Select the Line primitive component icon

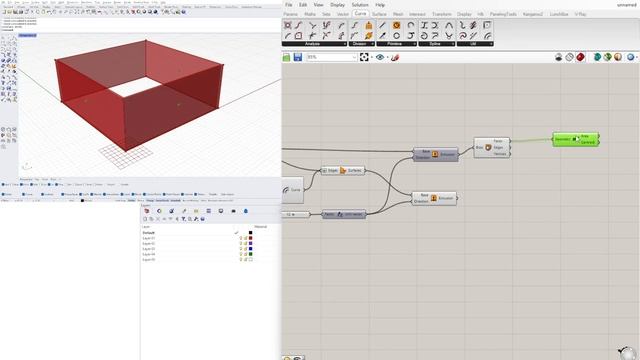coord(382,25)
